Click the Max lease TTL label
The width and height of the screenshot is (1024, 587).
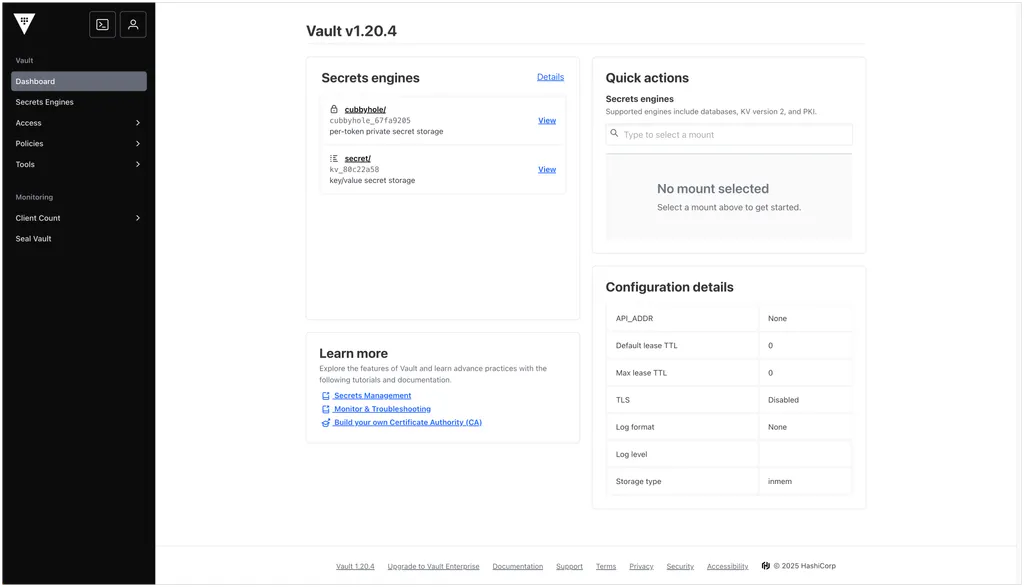click(641, 373)
